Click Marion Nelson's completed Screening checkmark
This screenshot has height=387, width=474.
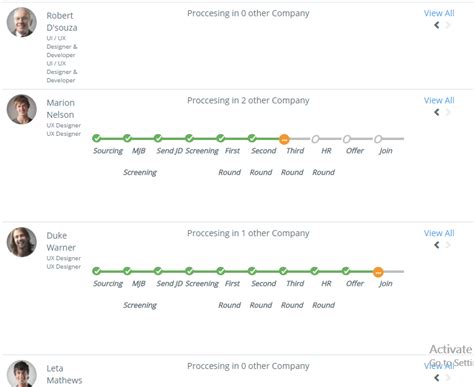189,138
